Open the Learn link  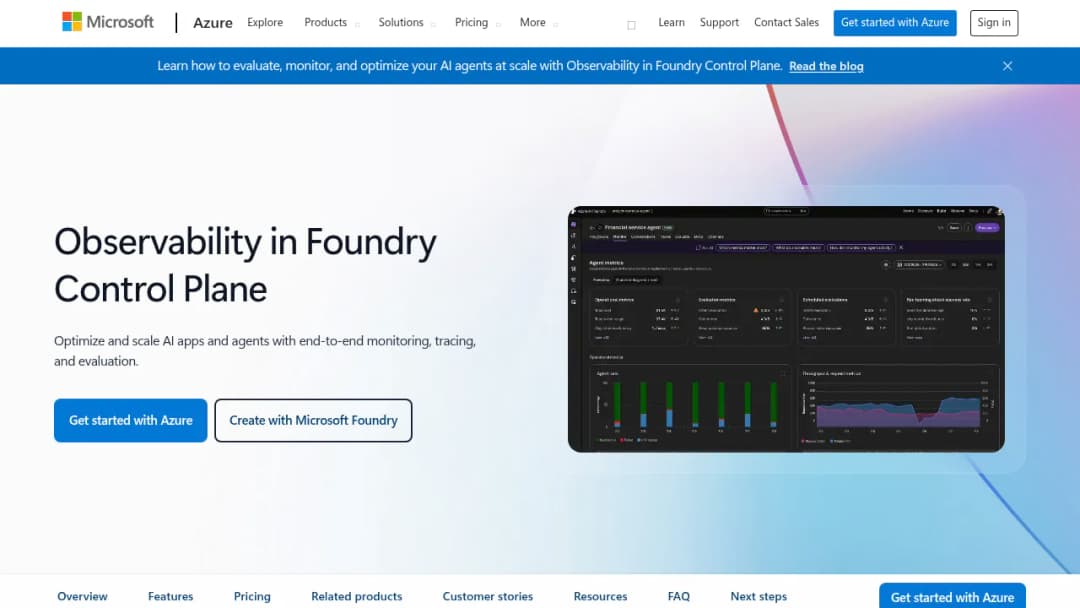pyautogui.click(x=672, y=22)
